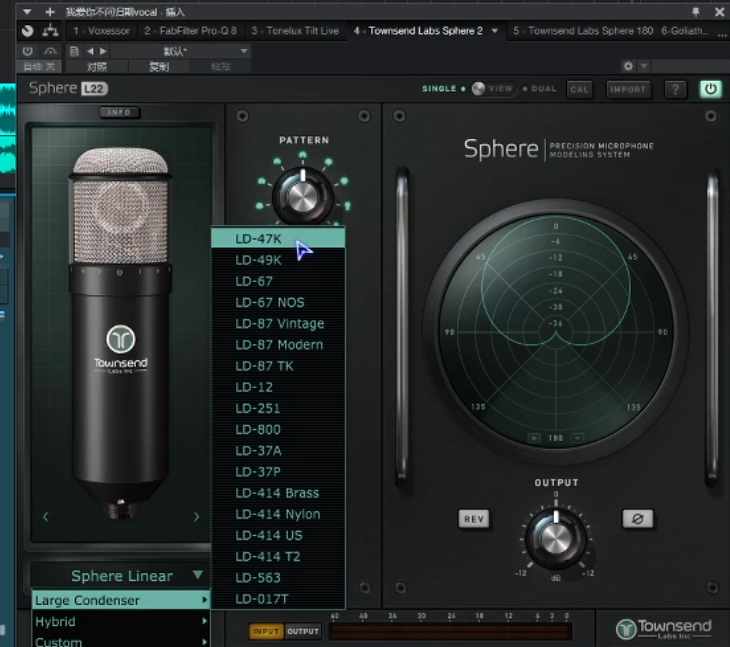
Task: Choose LD-49K from mic list
Action: (278, 260)
